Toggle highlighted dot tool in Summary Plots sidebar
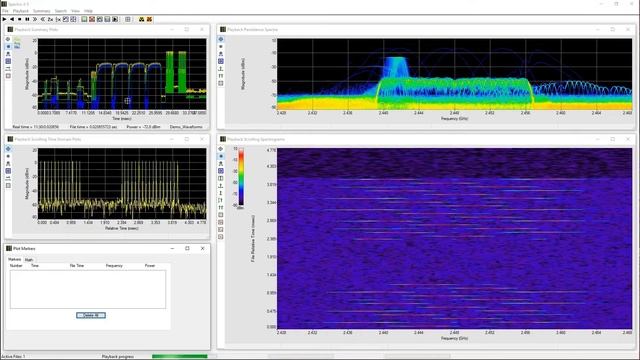The image size is (640, 360). [x=8, y=47]
